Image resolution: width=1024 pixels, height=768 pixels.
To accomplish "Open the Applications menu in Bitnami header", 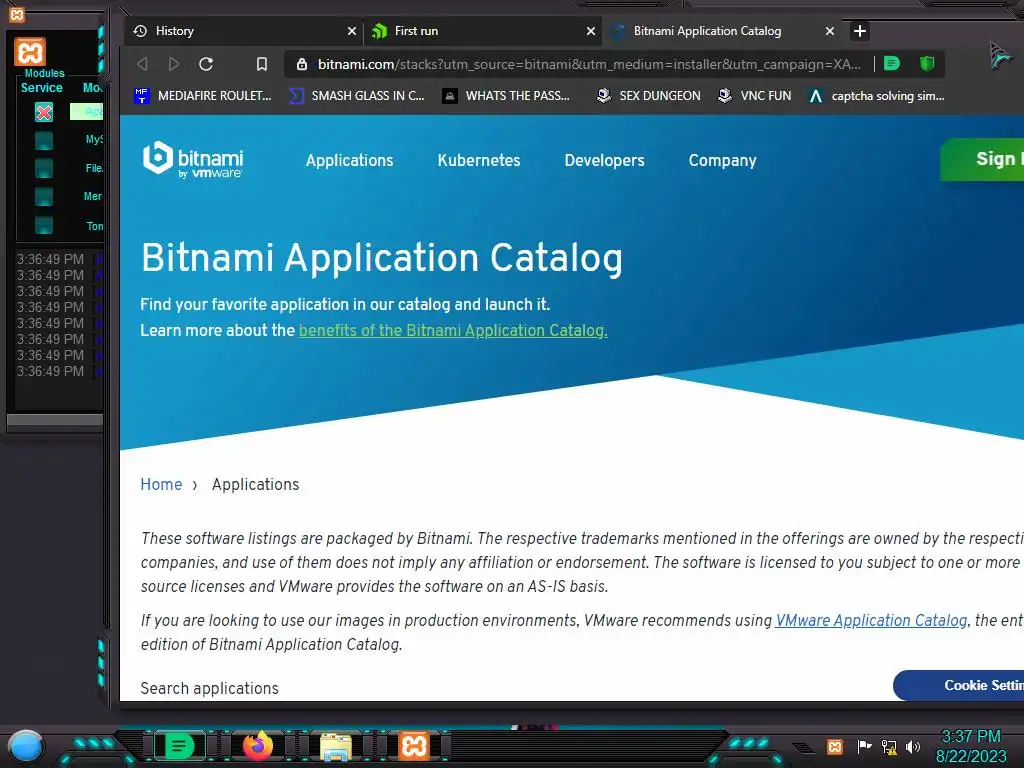I will pos(349,160).
